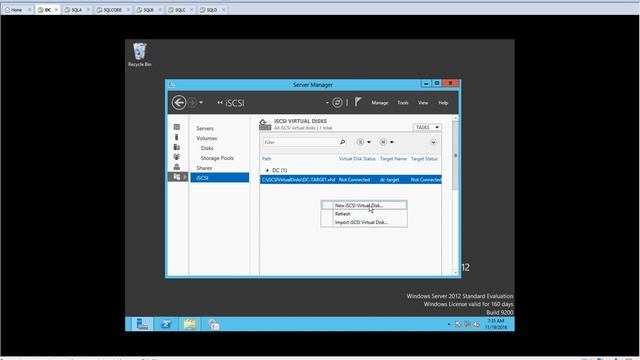Open Shares in the storage navigation
Screen dimensions: 640x360
[204, 168]
